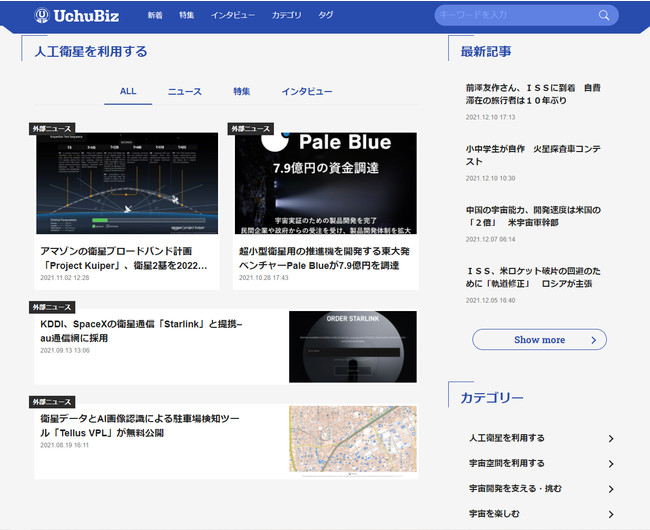
Task: Open the タグ navigation item
Action: [x=325, y=15]
